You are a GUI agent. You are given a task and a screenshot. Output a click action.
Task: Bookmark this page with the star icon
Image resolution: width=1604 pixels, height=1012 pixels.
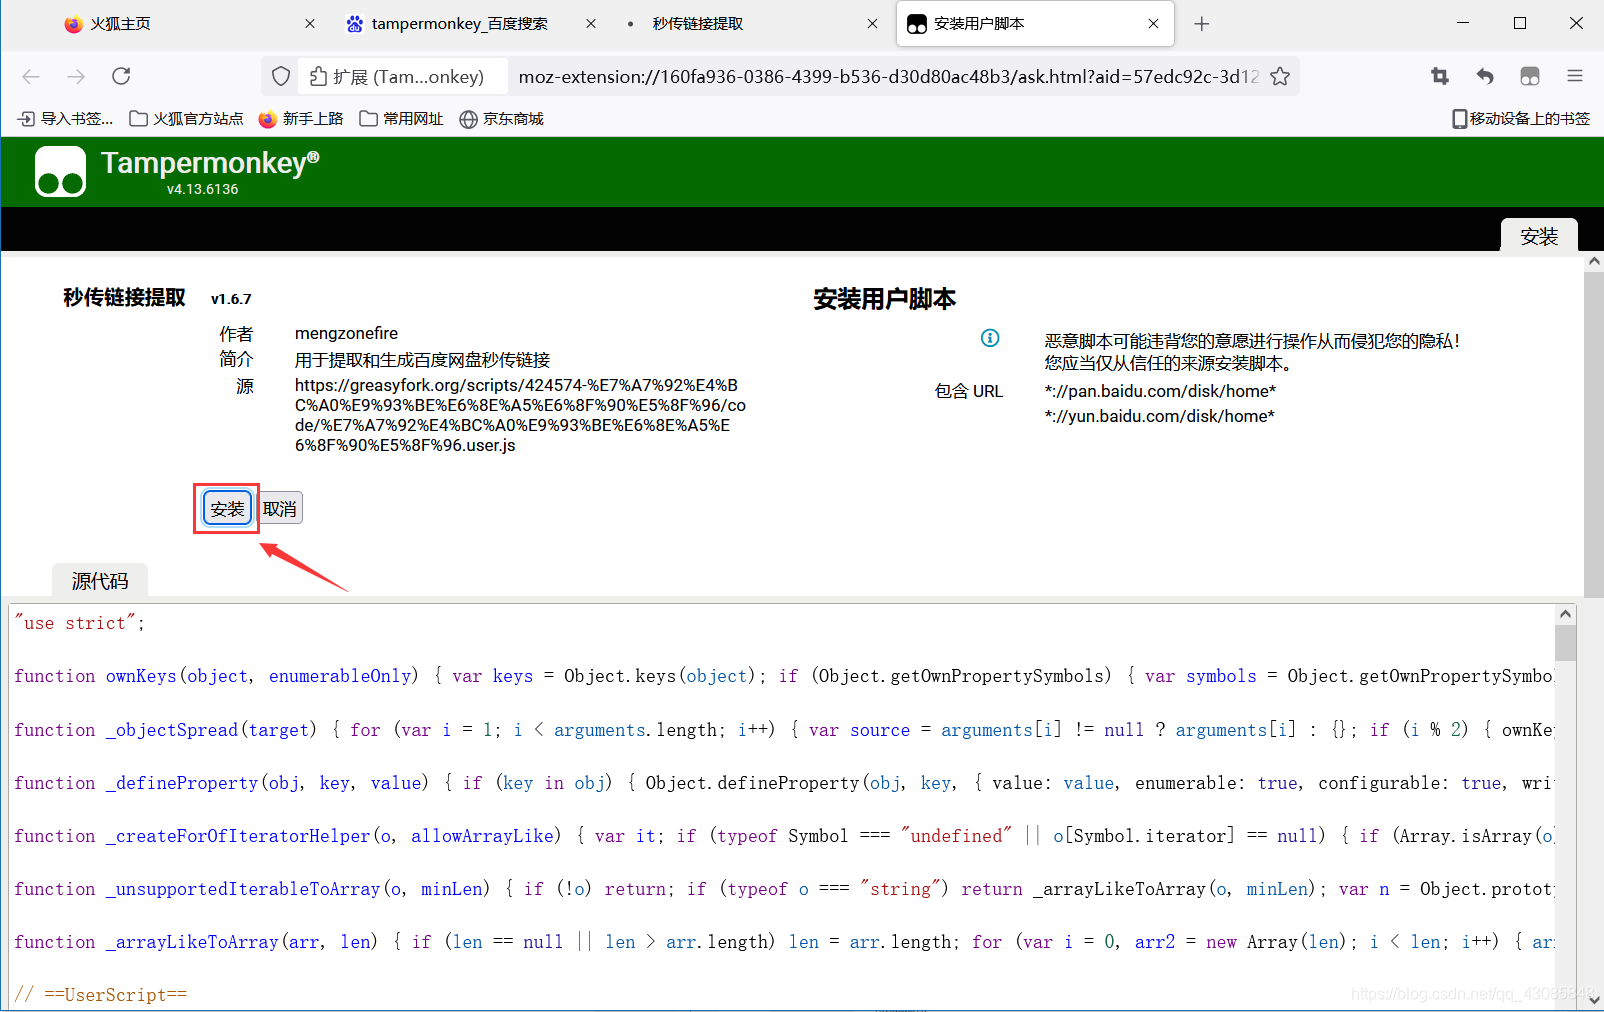click(x=1280, y=76)
